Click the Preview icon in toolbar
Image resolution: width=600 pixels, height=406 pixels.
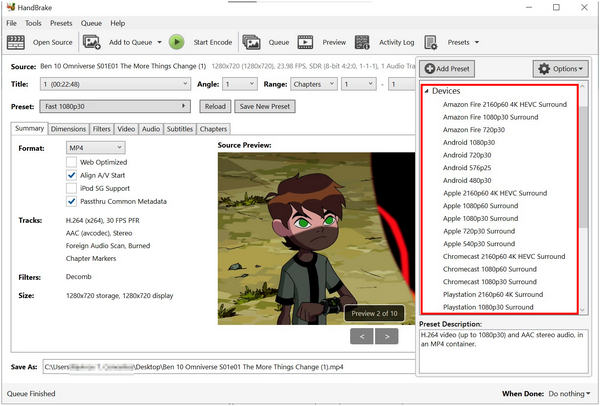click(x=307, y=42)
